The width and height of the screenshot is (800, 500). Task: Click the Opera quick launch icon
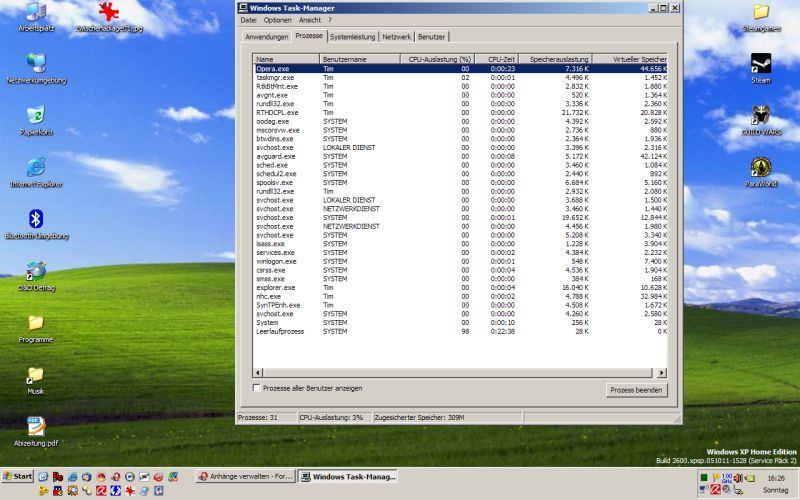click(x=116, y=477)
